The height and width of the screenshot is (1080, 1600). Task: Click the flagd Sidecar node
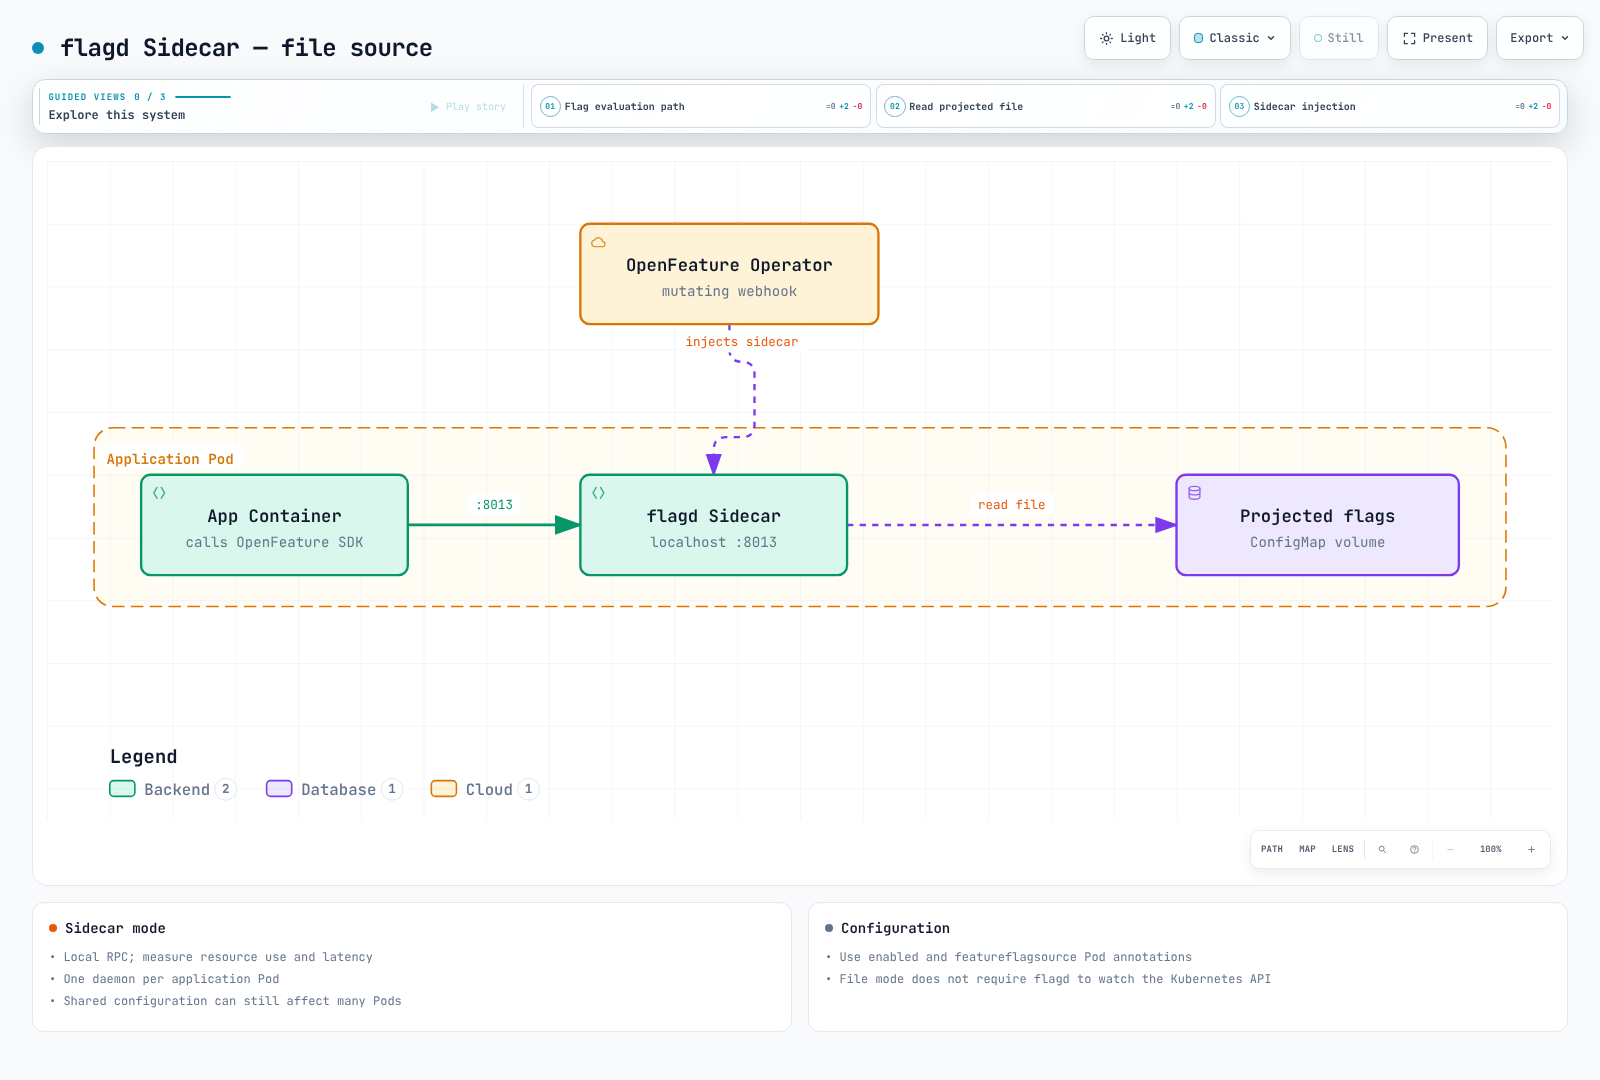[714, 525]
